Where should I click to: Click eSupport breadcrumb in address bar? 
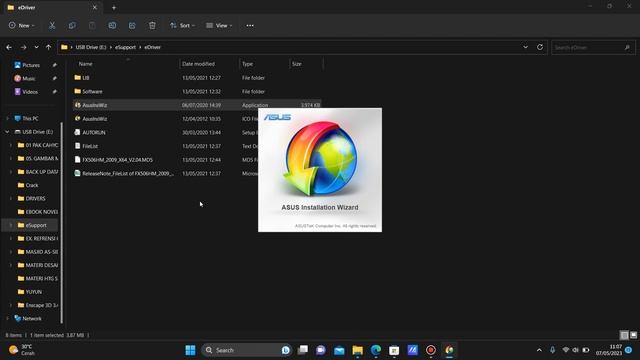[125, 47]
